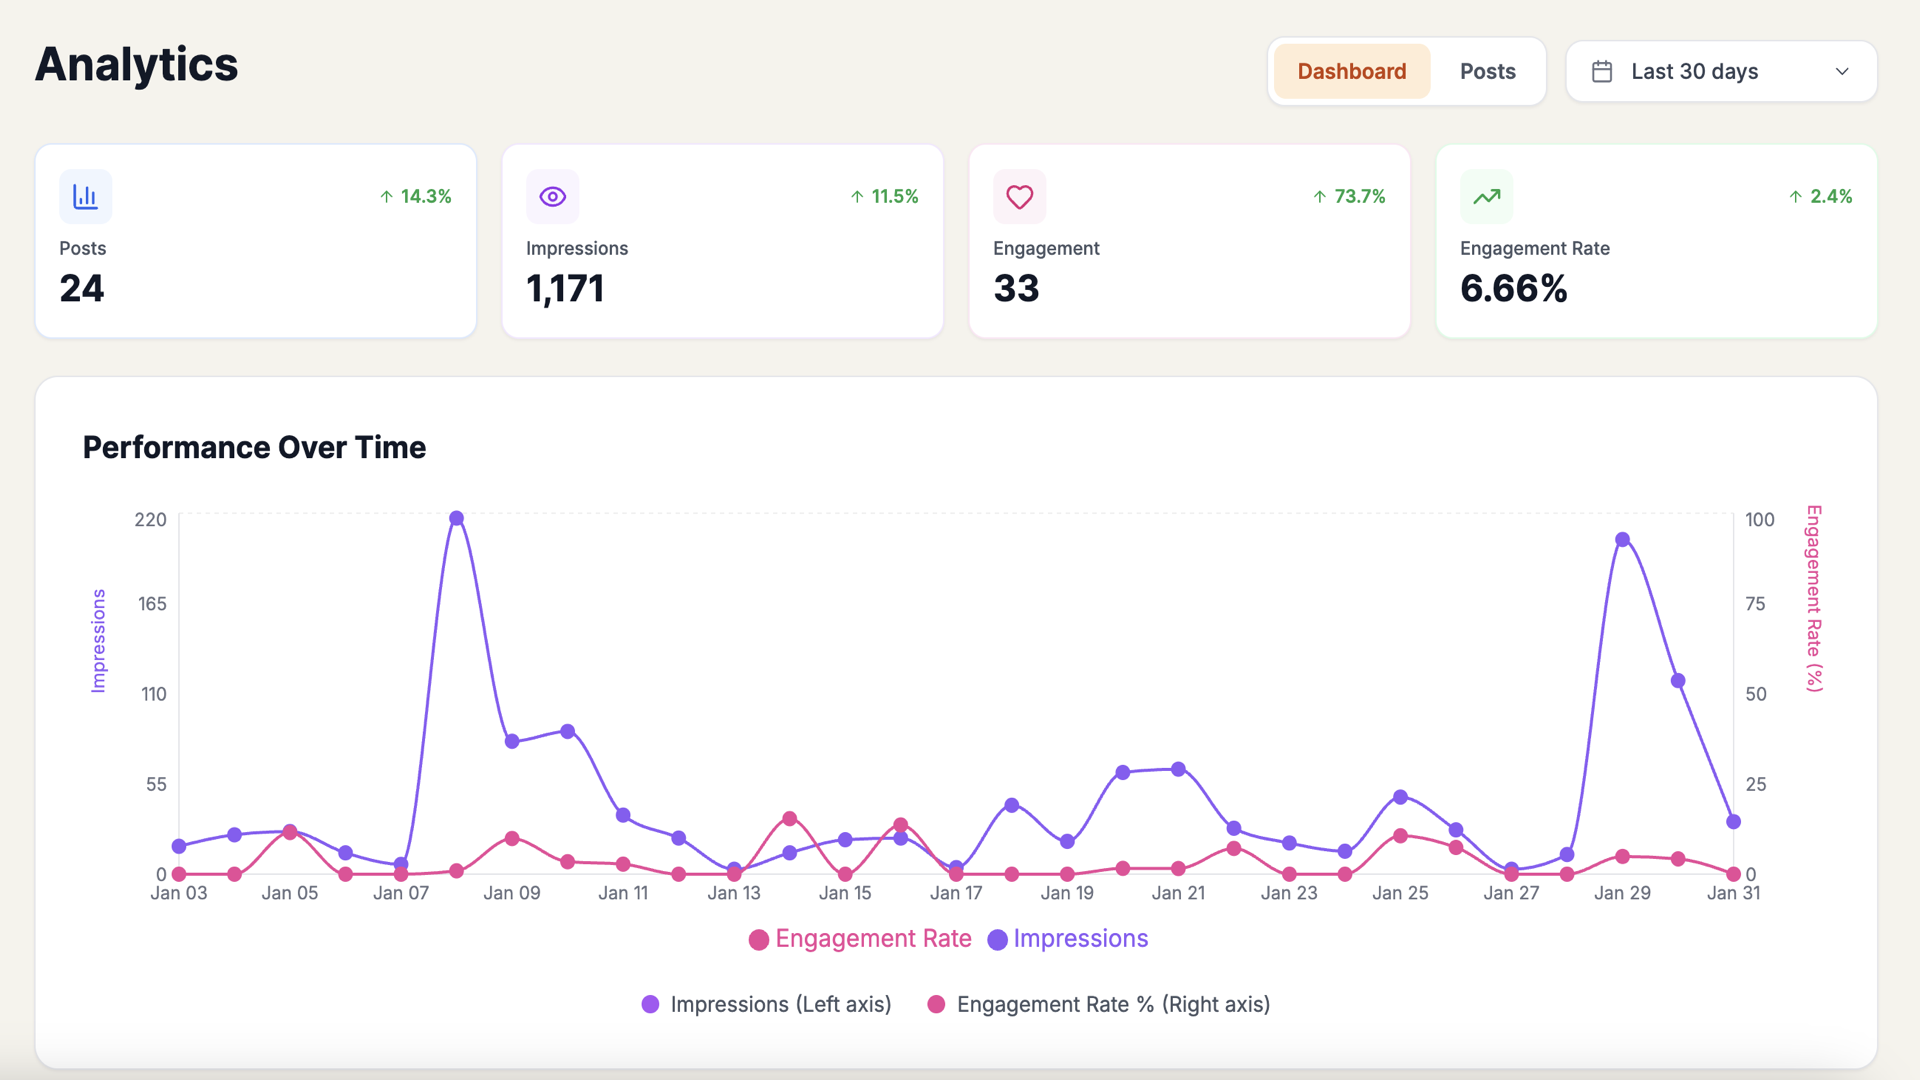The width and height of the screenshot is (1920, 1080).
Task: Switch to the Posts tab
Action: pos(1487,72)
